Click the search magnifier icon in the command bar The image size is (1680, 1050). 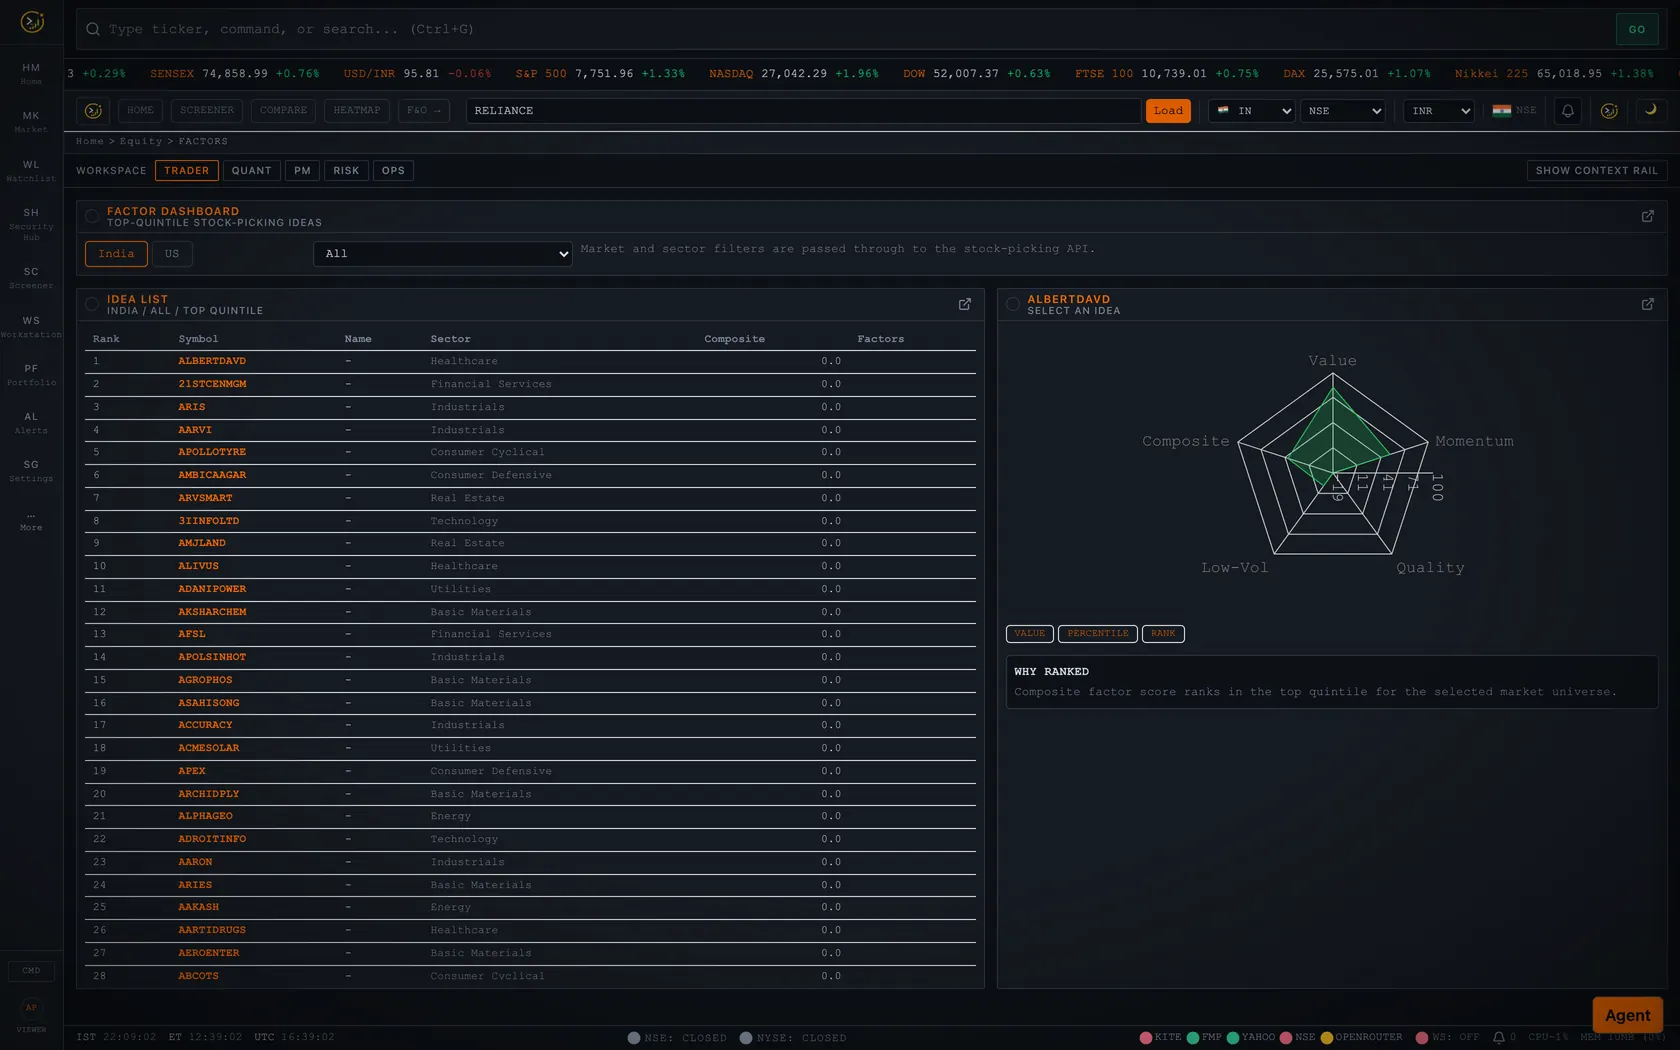tap(93, 29)
